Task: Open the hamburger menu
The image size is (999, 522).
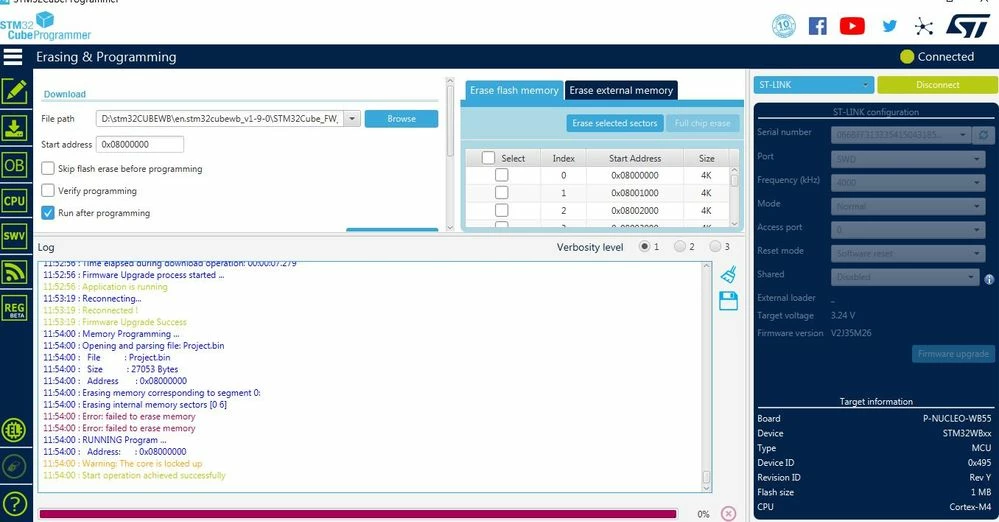Action: (x=13, y=57)
